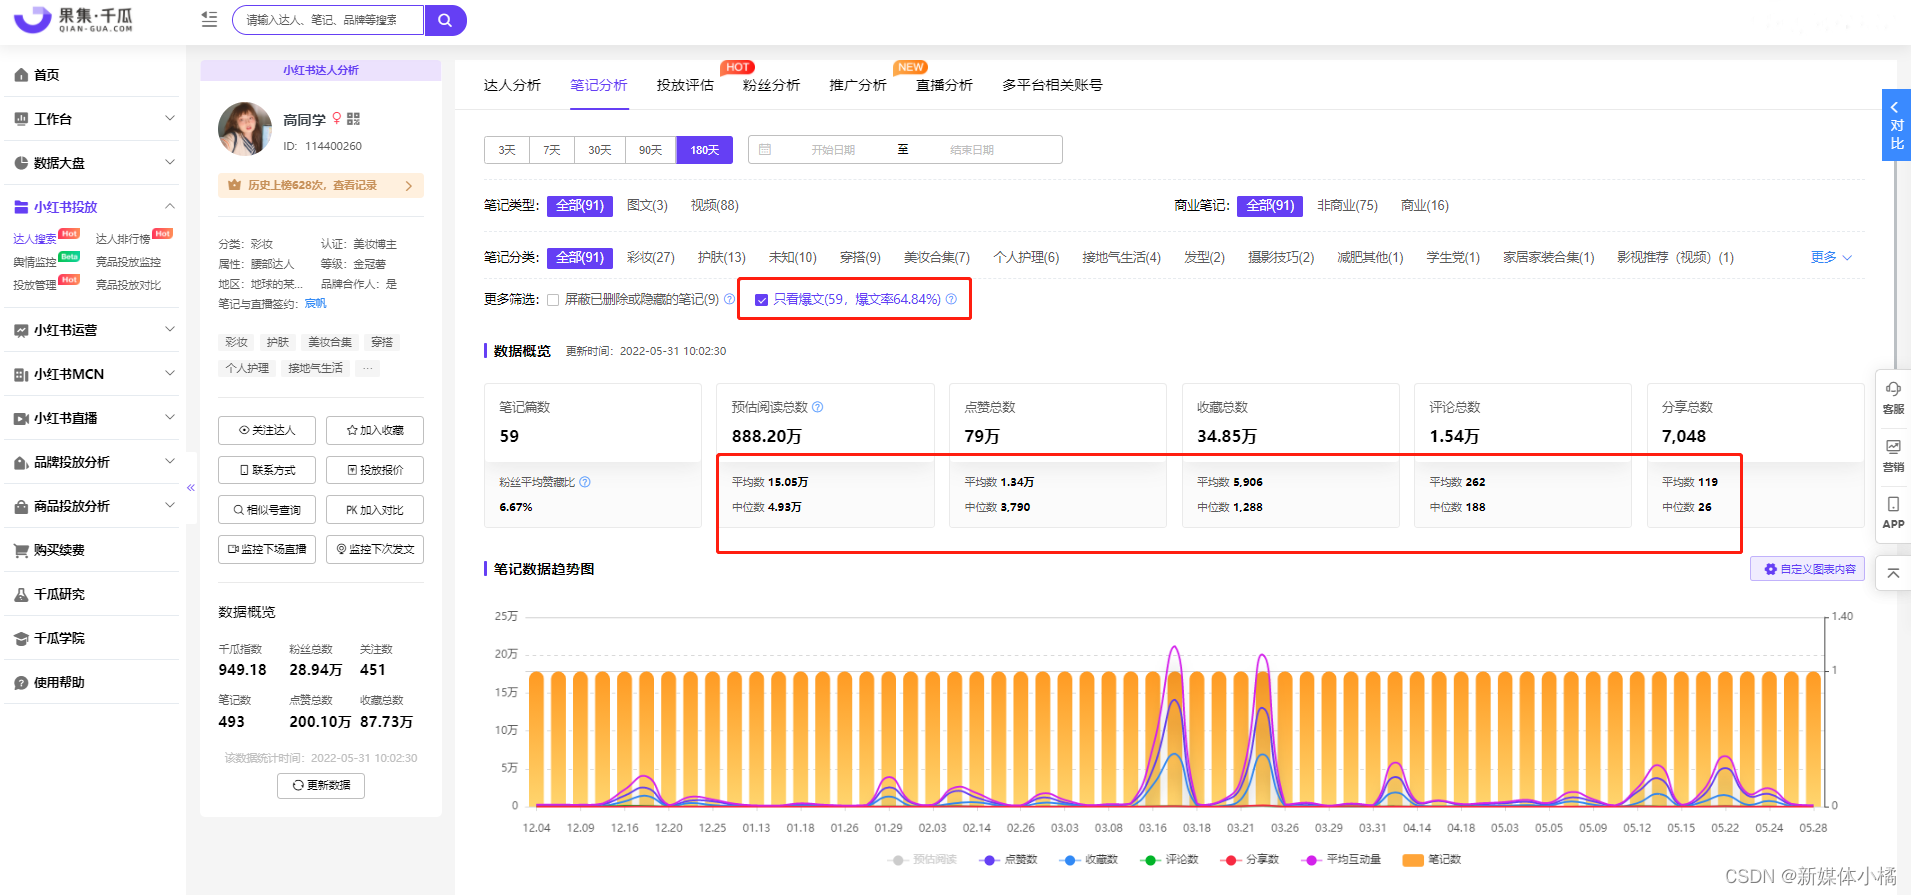
Task: Toggle 点赞数 legend series
Action: [1009, 860]
